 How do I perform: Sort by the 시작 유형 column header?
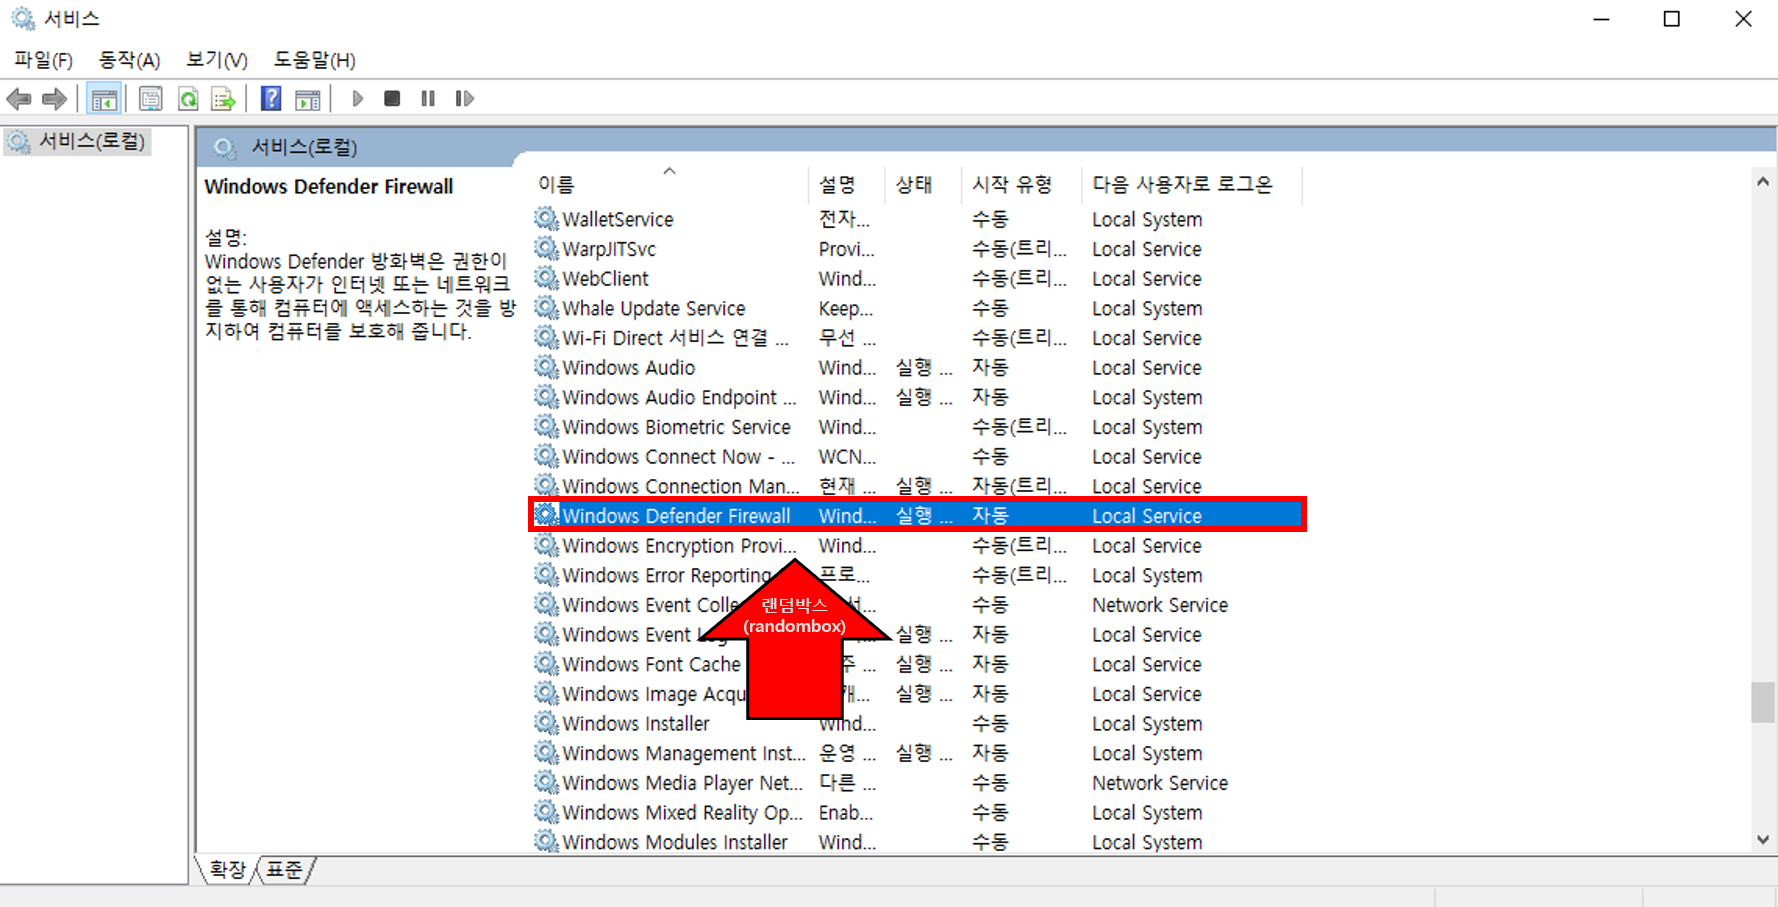point(1021,184)
